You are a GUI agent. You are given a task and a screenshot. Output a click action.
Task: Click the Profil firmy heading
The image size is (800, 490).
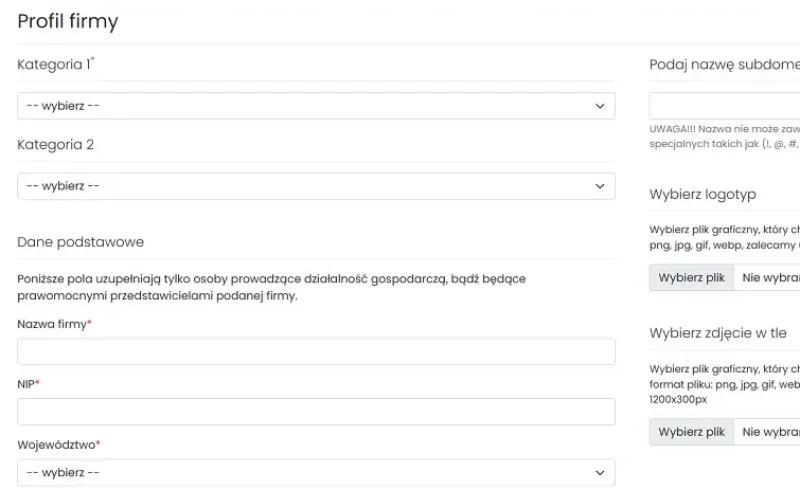[67, 21]
